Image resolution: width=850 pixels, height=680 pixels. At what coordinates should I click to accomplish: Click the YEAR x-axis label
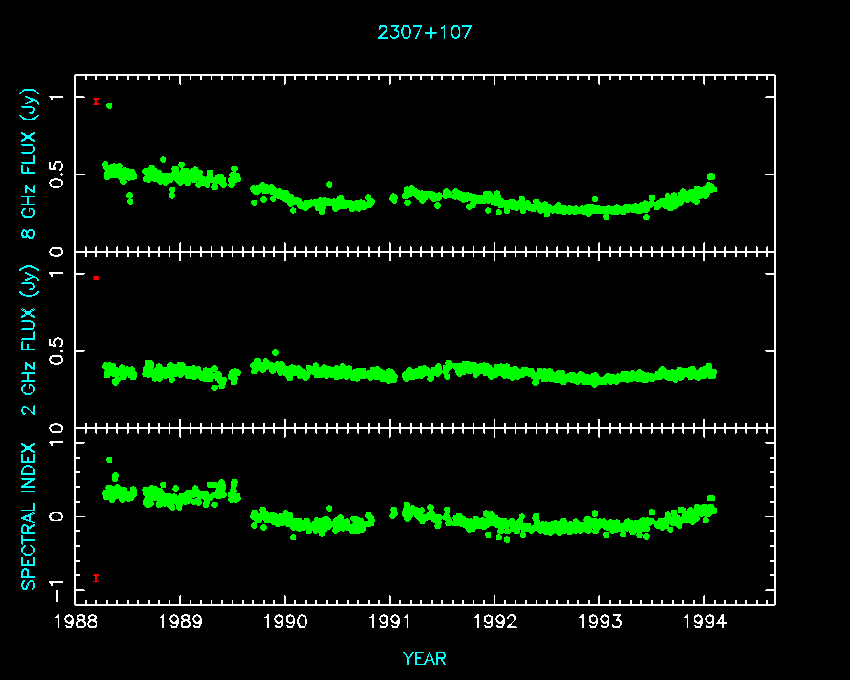[x=424, y=659]
